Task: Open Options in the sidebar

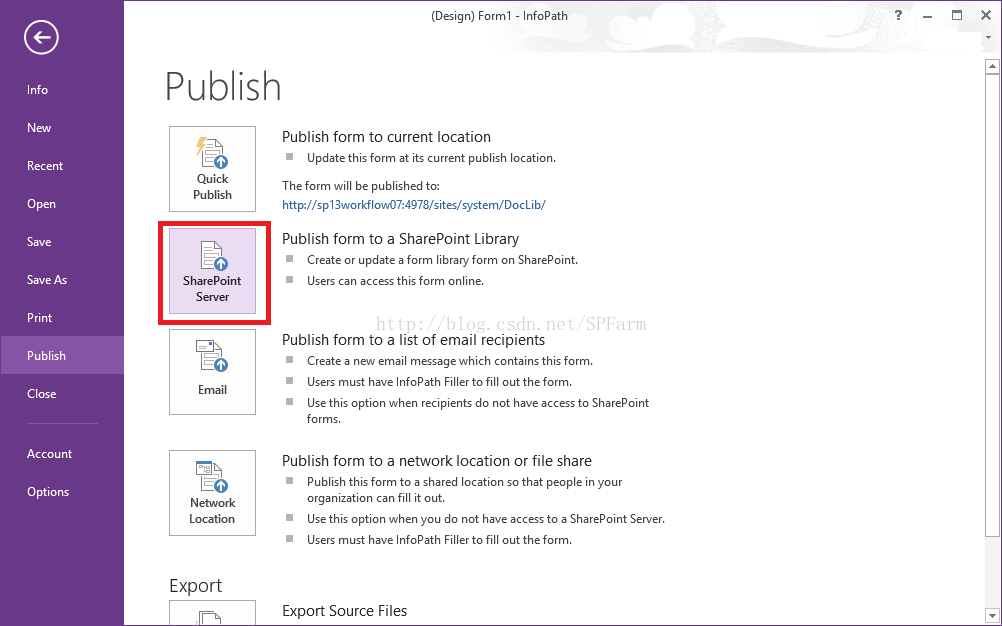Action: coord(48,492)
